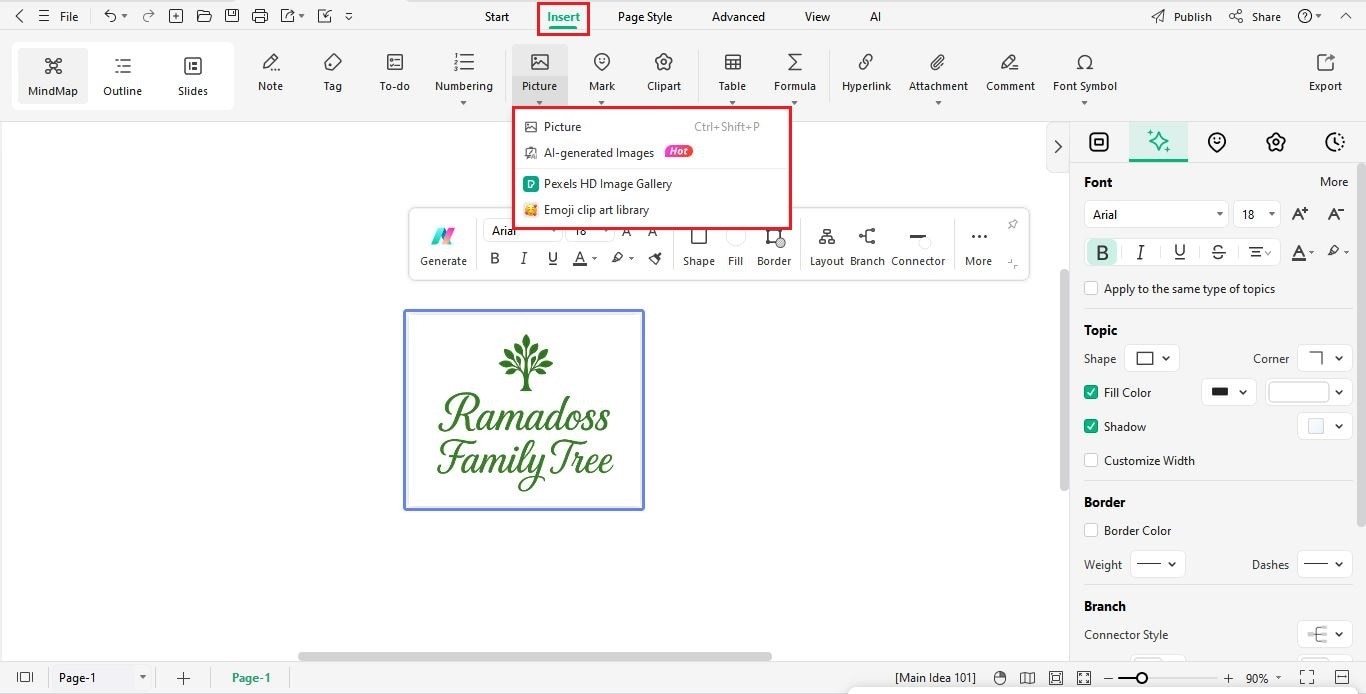1366x694 pixels.
Task: Click the Share button
Action: tap(1255, 17)
